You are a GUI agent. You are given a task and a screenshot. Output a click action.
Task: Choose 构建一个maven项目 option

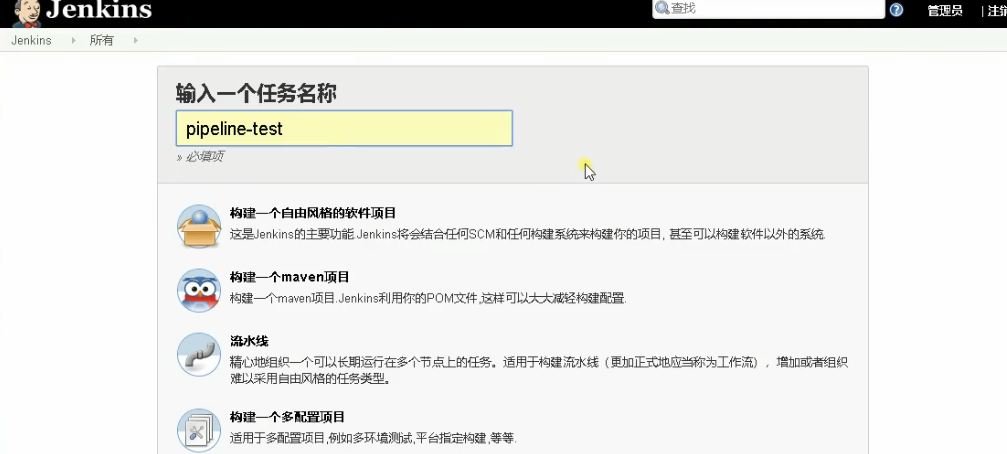[x=290, y=277]
